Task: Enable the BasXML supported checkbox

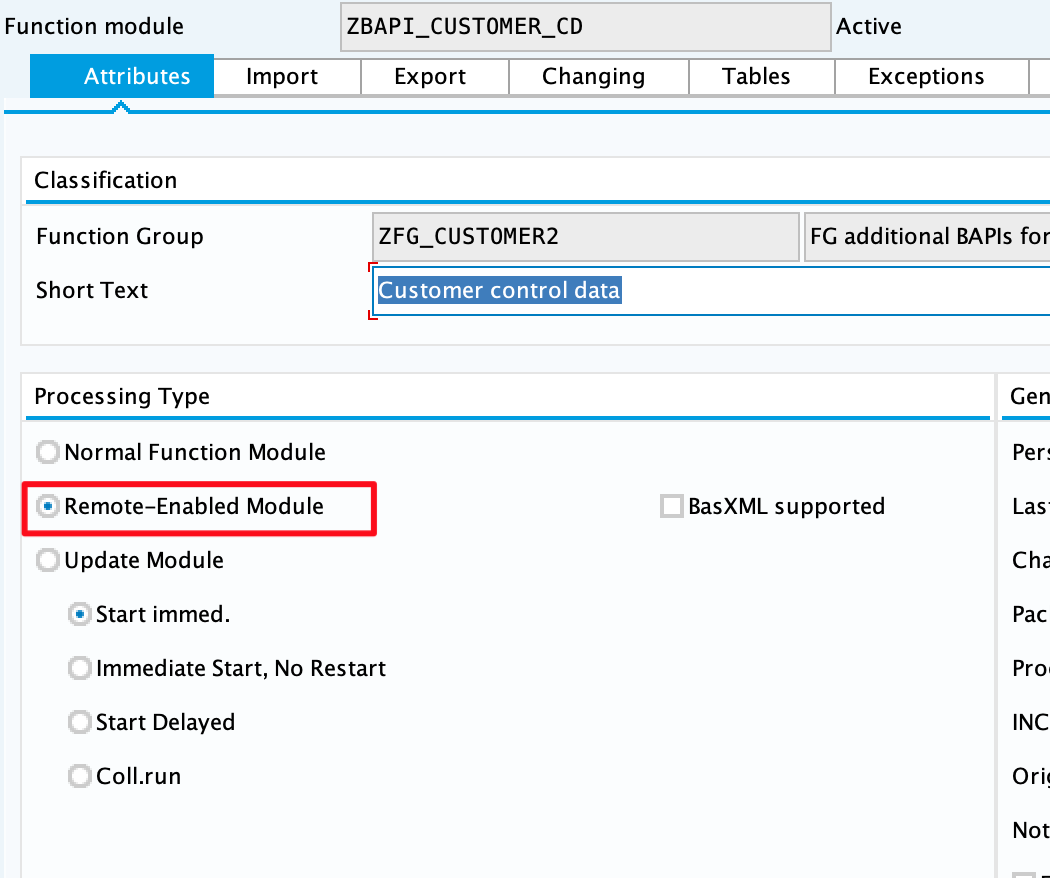Action: click(x=672, y=507)
